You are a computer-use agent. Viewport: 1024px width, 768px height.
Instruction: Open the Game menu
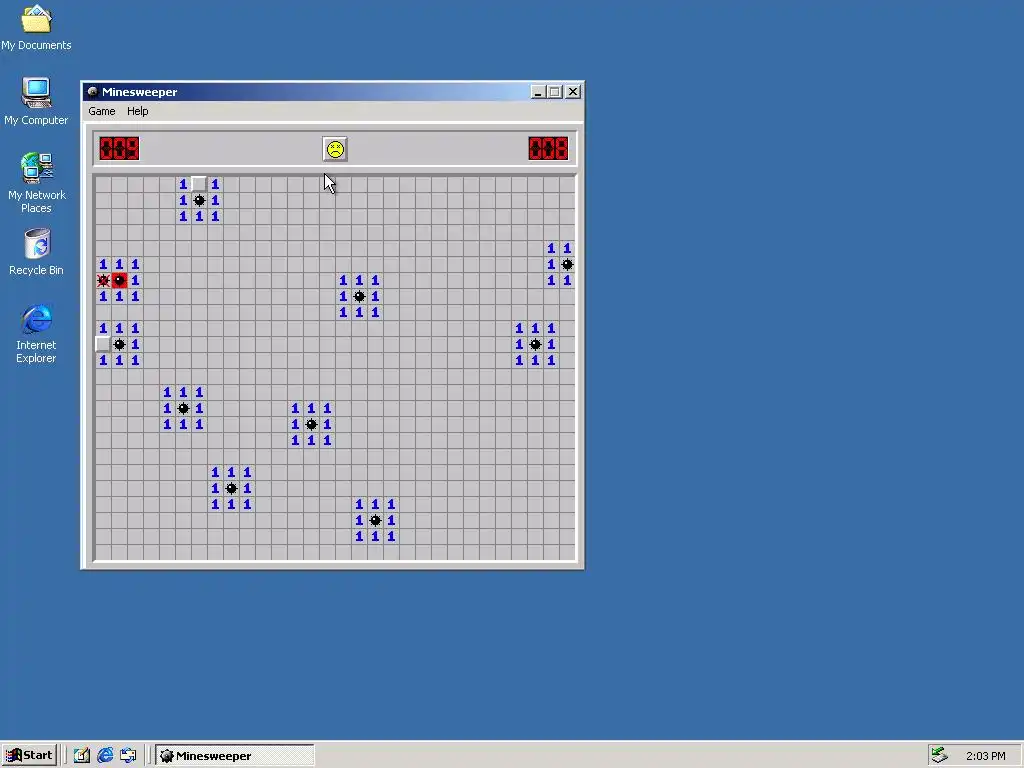click(102, 111)
